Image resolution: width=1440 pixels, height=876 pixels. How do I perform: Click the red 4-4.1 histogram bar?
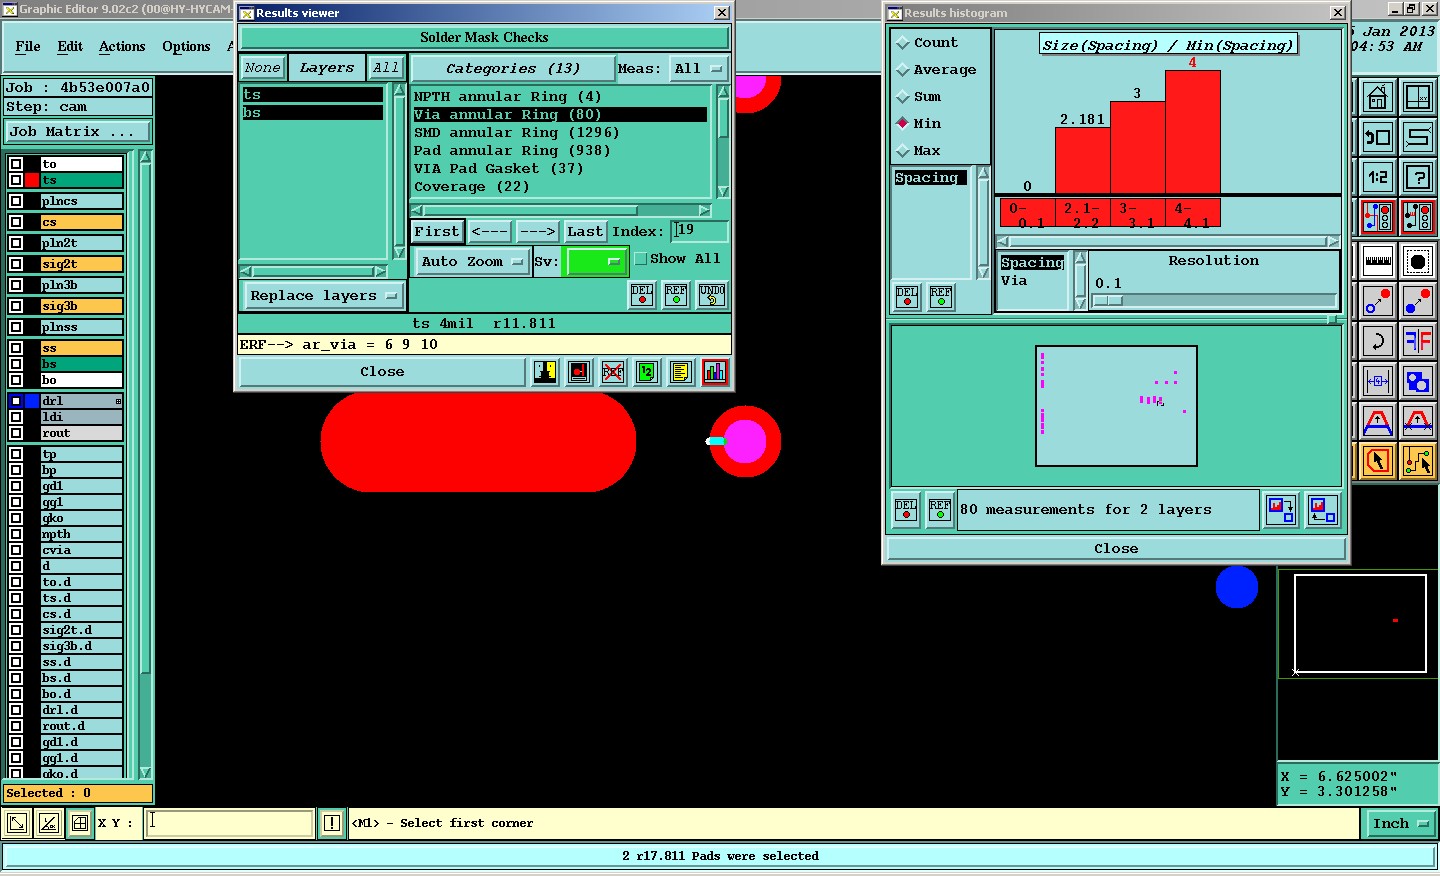tap(1193, 132)
